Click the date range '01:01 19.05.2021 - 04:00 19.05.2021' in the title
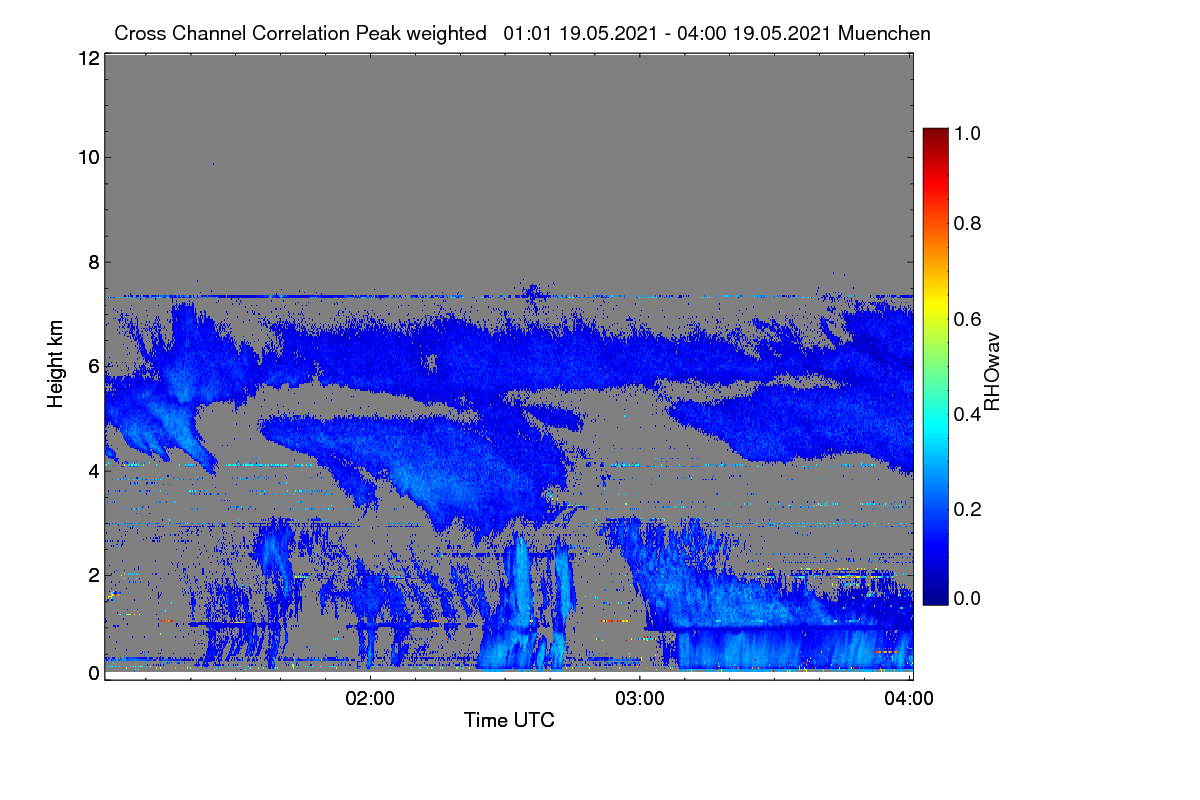The image size is (1200, 800). tap(668, 33)
